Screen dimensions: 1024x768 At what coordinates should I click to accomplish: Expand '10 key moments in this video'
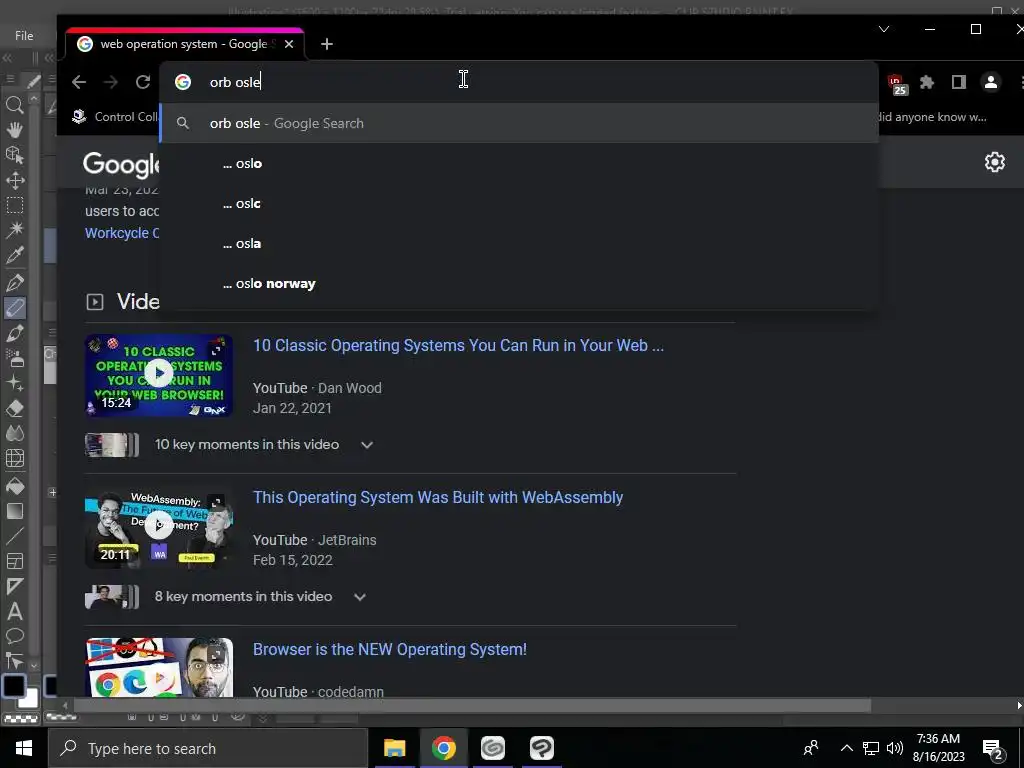click(264, 445)
